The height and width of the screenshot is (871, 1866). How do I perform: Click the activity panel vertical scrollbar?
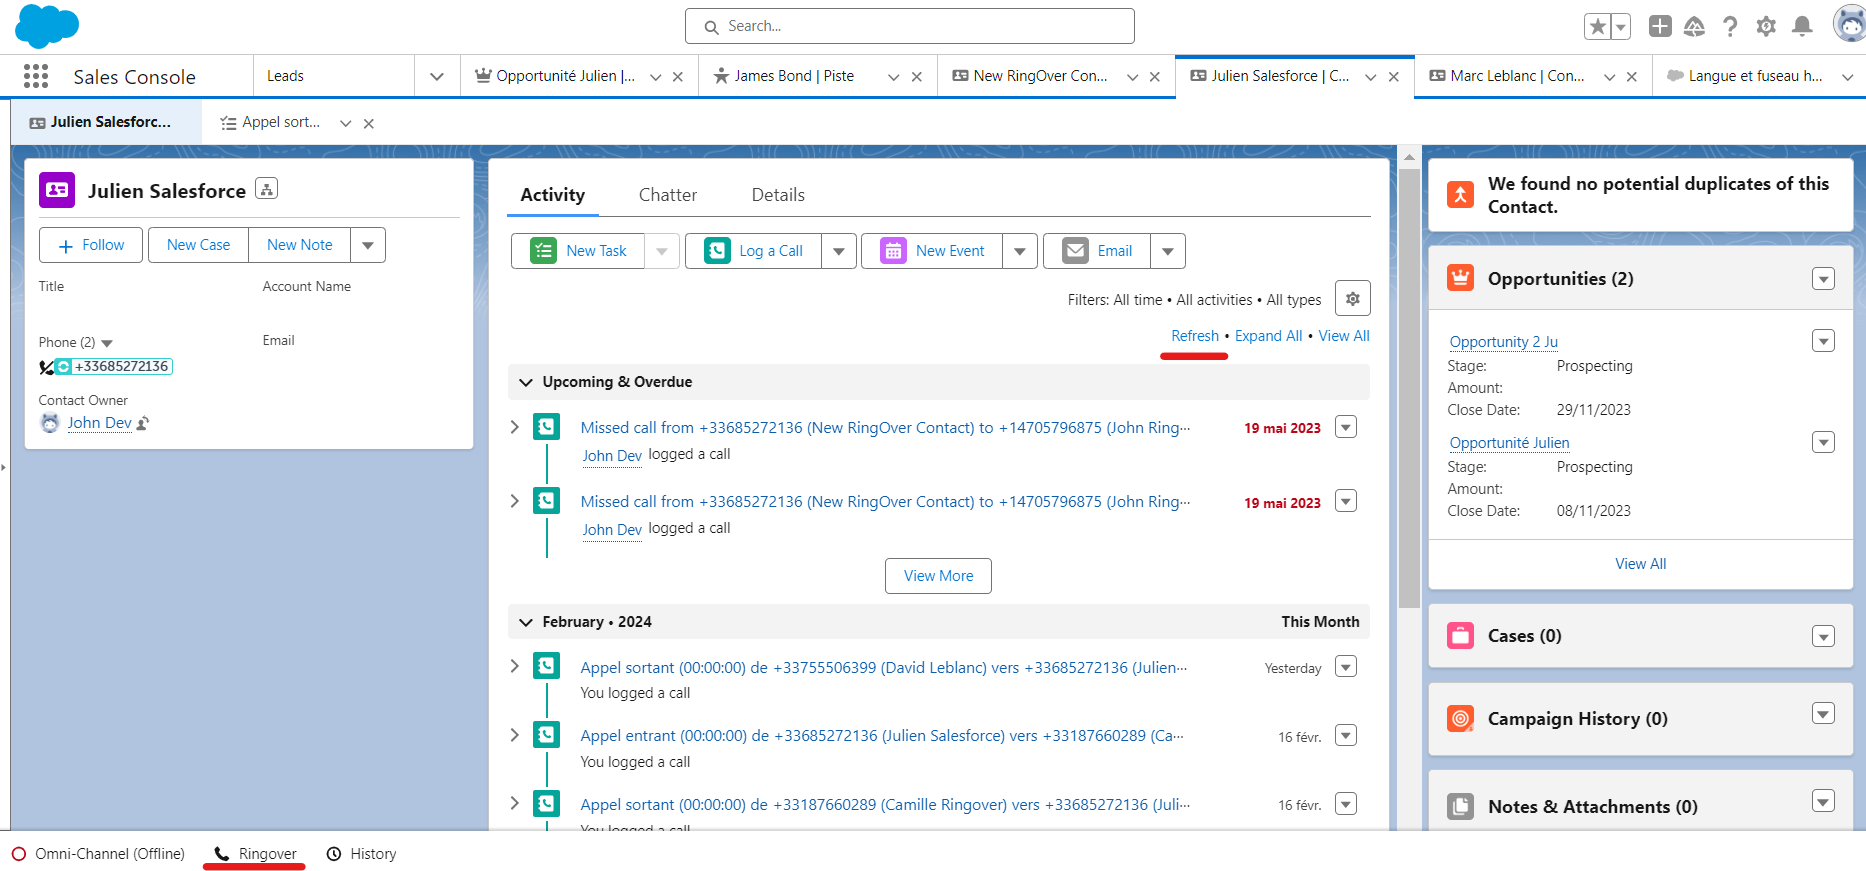[1409, 388]
